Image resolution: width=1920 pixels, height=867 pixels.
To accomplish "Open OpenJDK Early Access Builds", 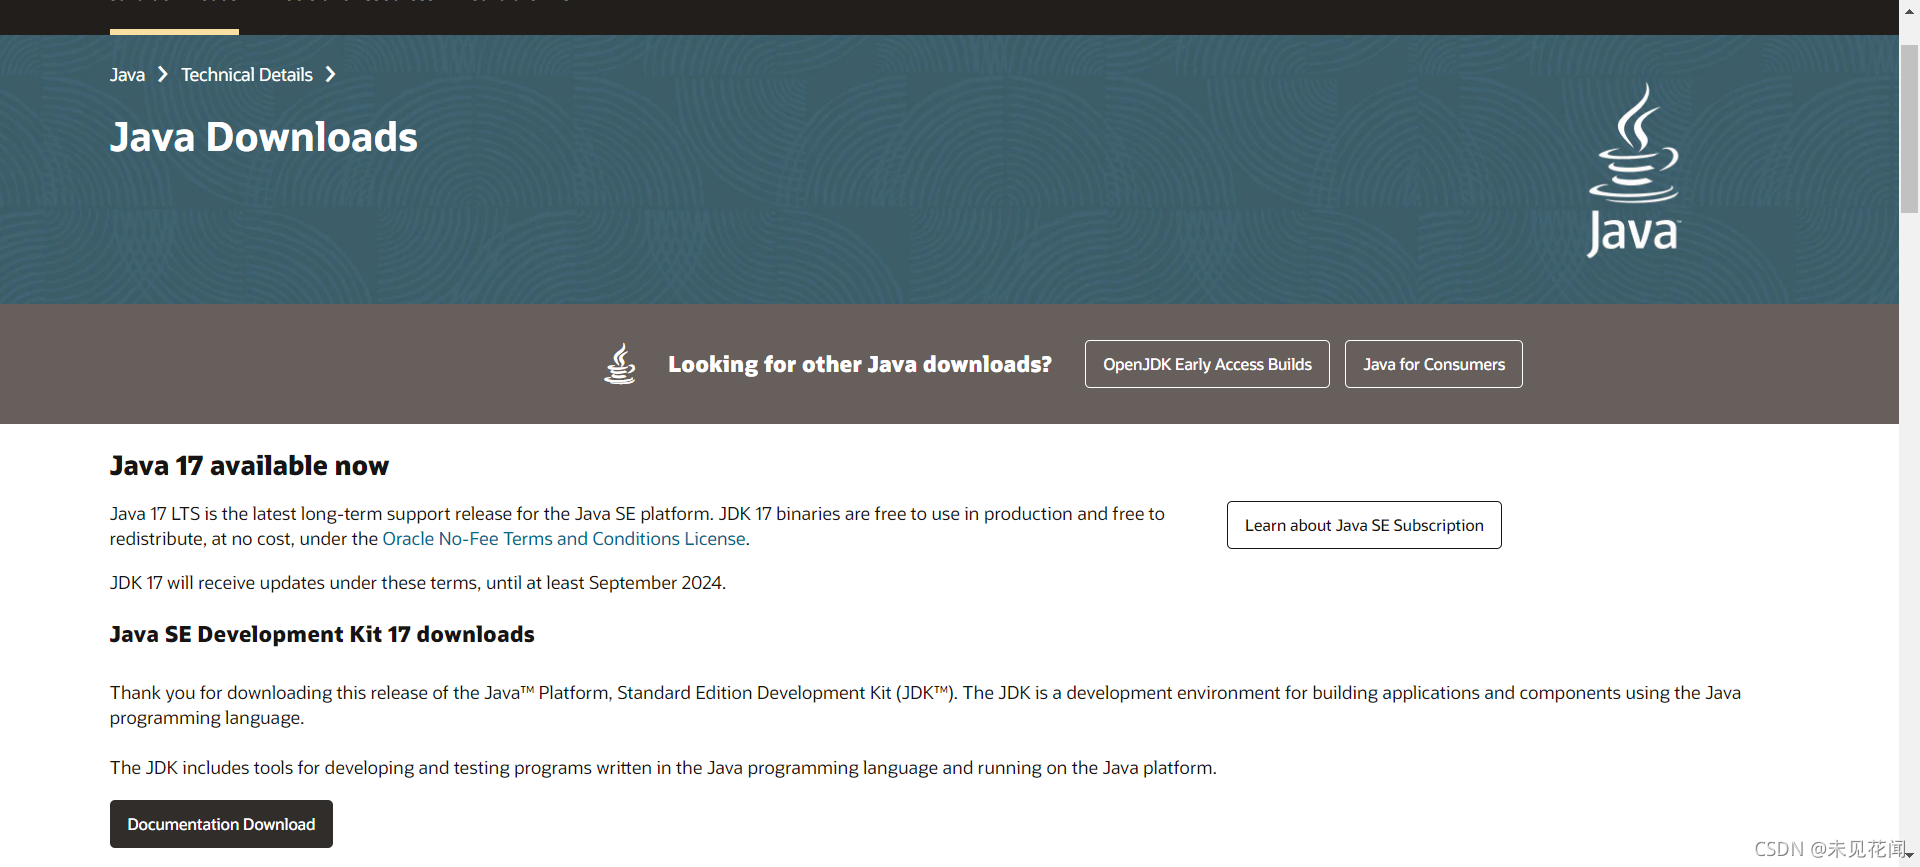I will pos(1207,364).
